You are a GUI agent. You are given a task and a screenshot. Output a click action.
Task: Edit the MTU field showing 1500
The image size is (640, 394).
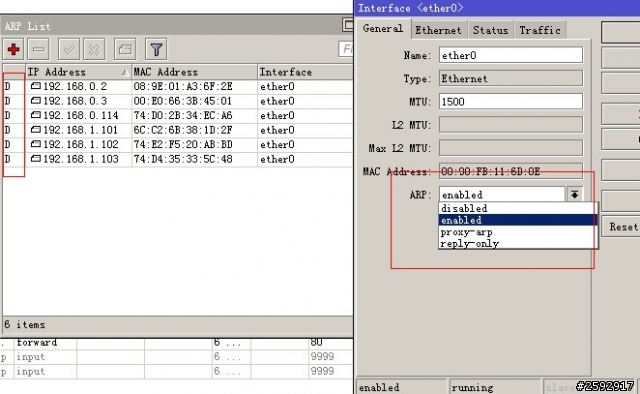511,101
